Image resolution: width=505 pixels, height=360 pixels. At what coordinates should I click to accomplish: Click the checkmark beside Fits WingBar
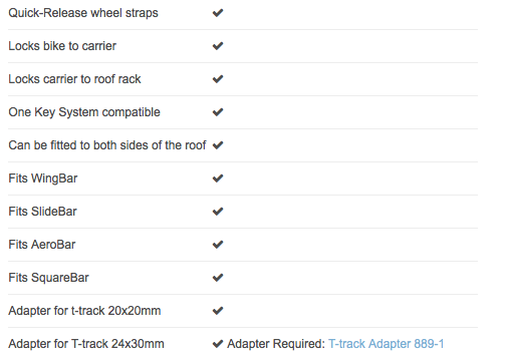point(218,178)
